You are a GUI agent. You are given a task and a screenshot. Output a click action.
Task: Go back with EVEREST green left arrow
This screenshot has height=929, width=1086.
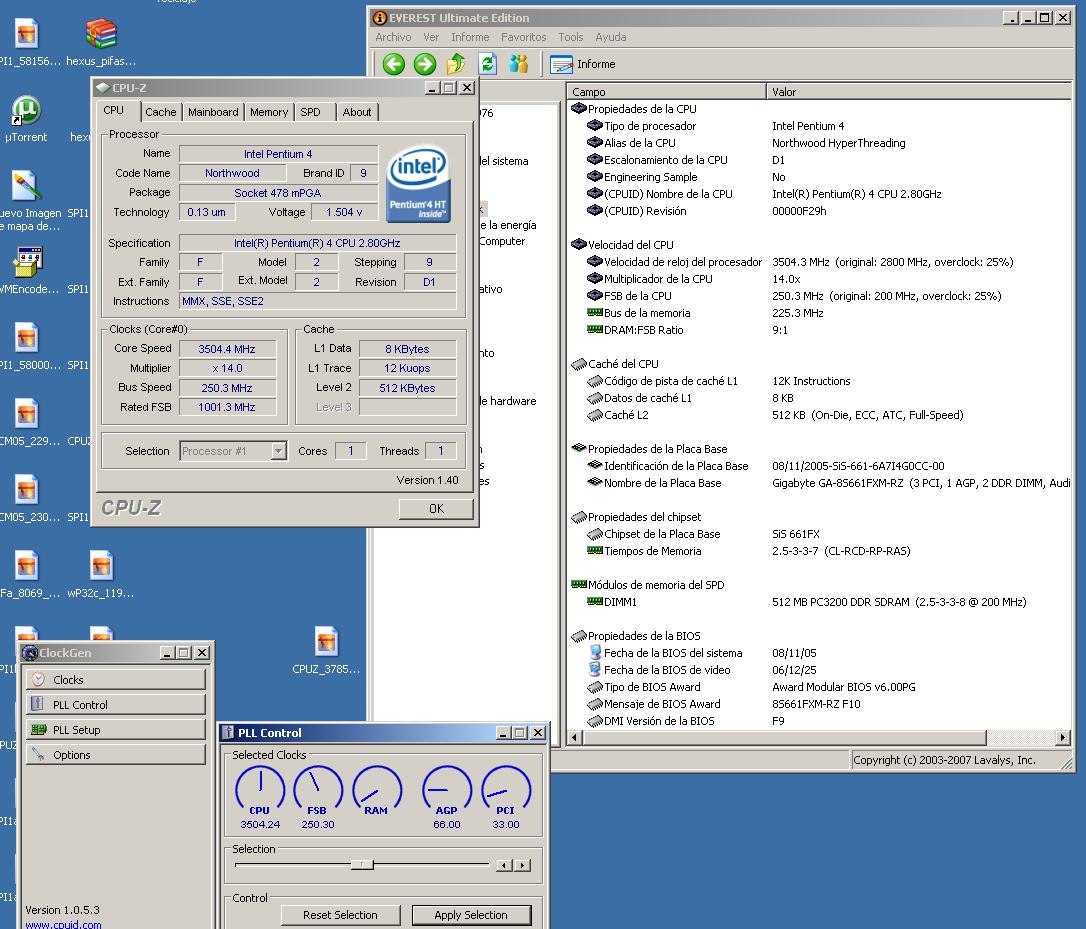click(393, 64)
